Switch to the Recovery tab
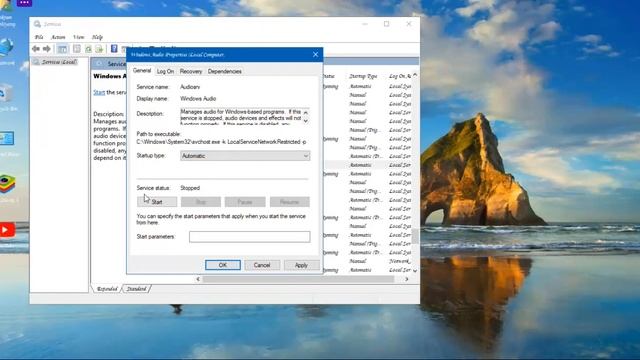This screenshot has width=640, height=360. click(x=191, y=71)
